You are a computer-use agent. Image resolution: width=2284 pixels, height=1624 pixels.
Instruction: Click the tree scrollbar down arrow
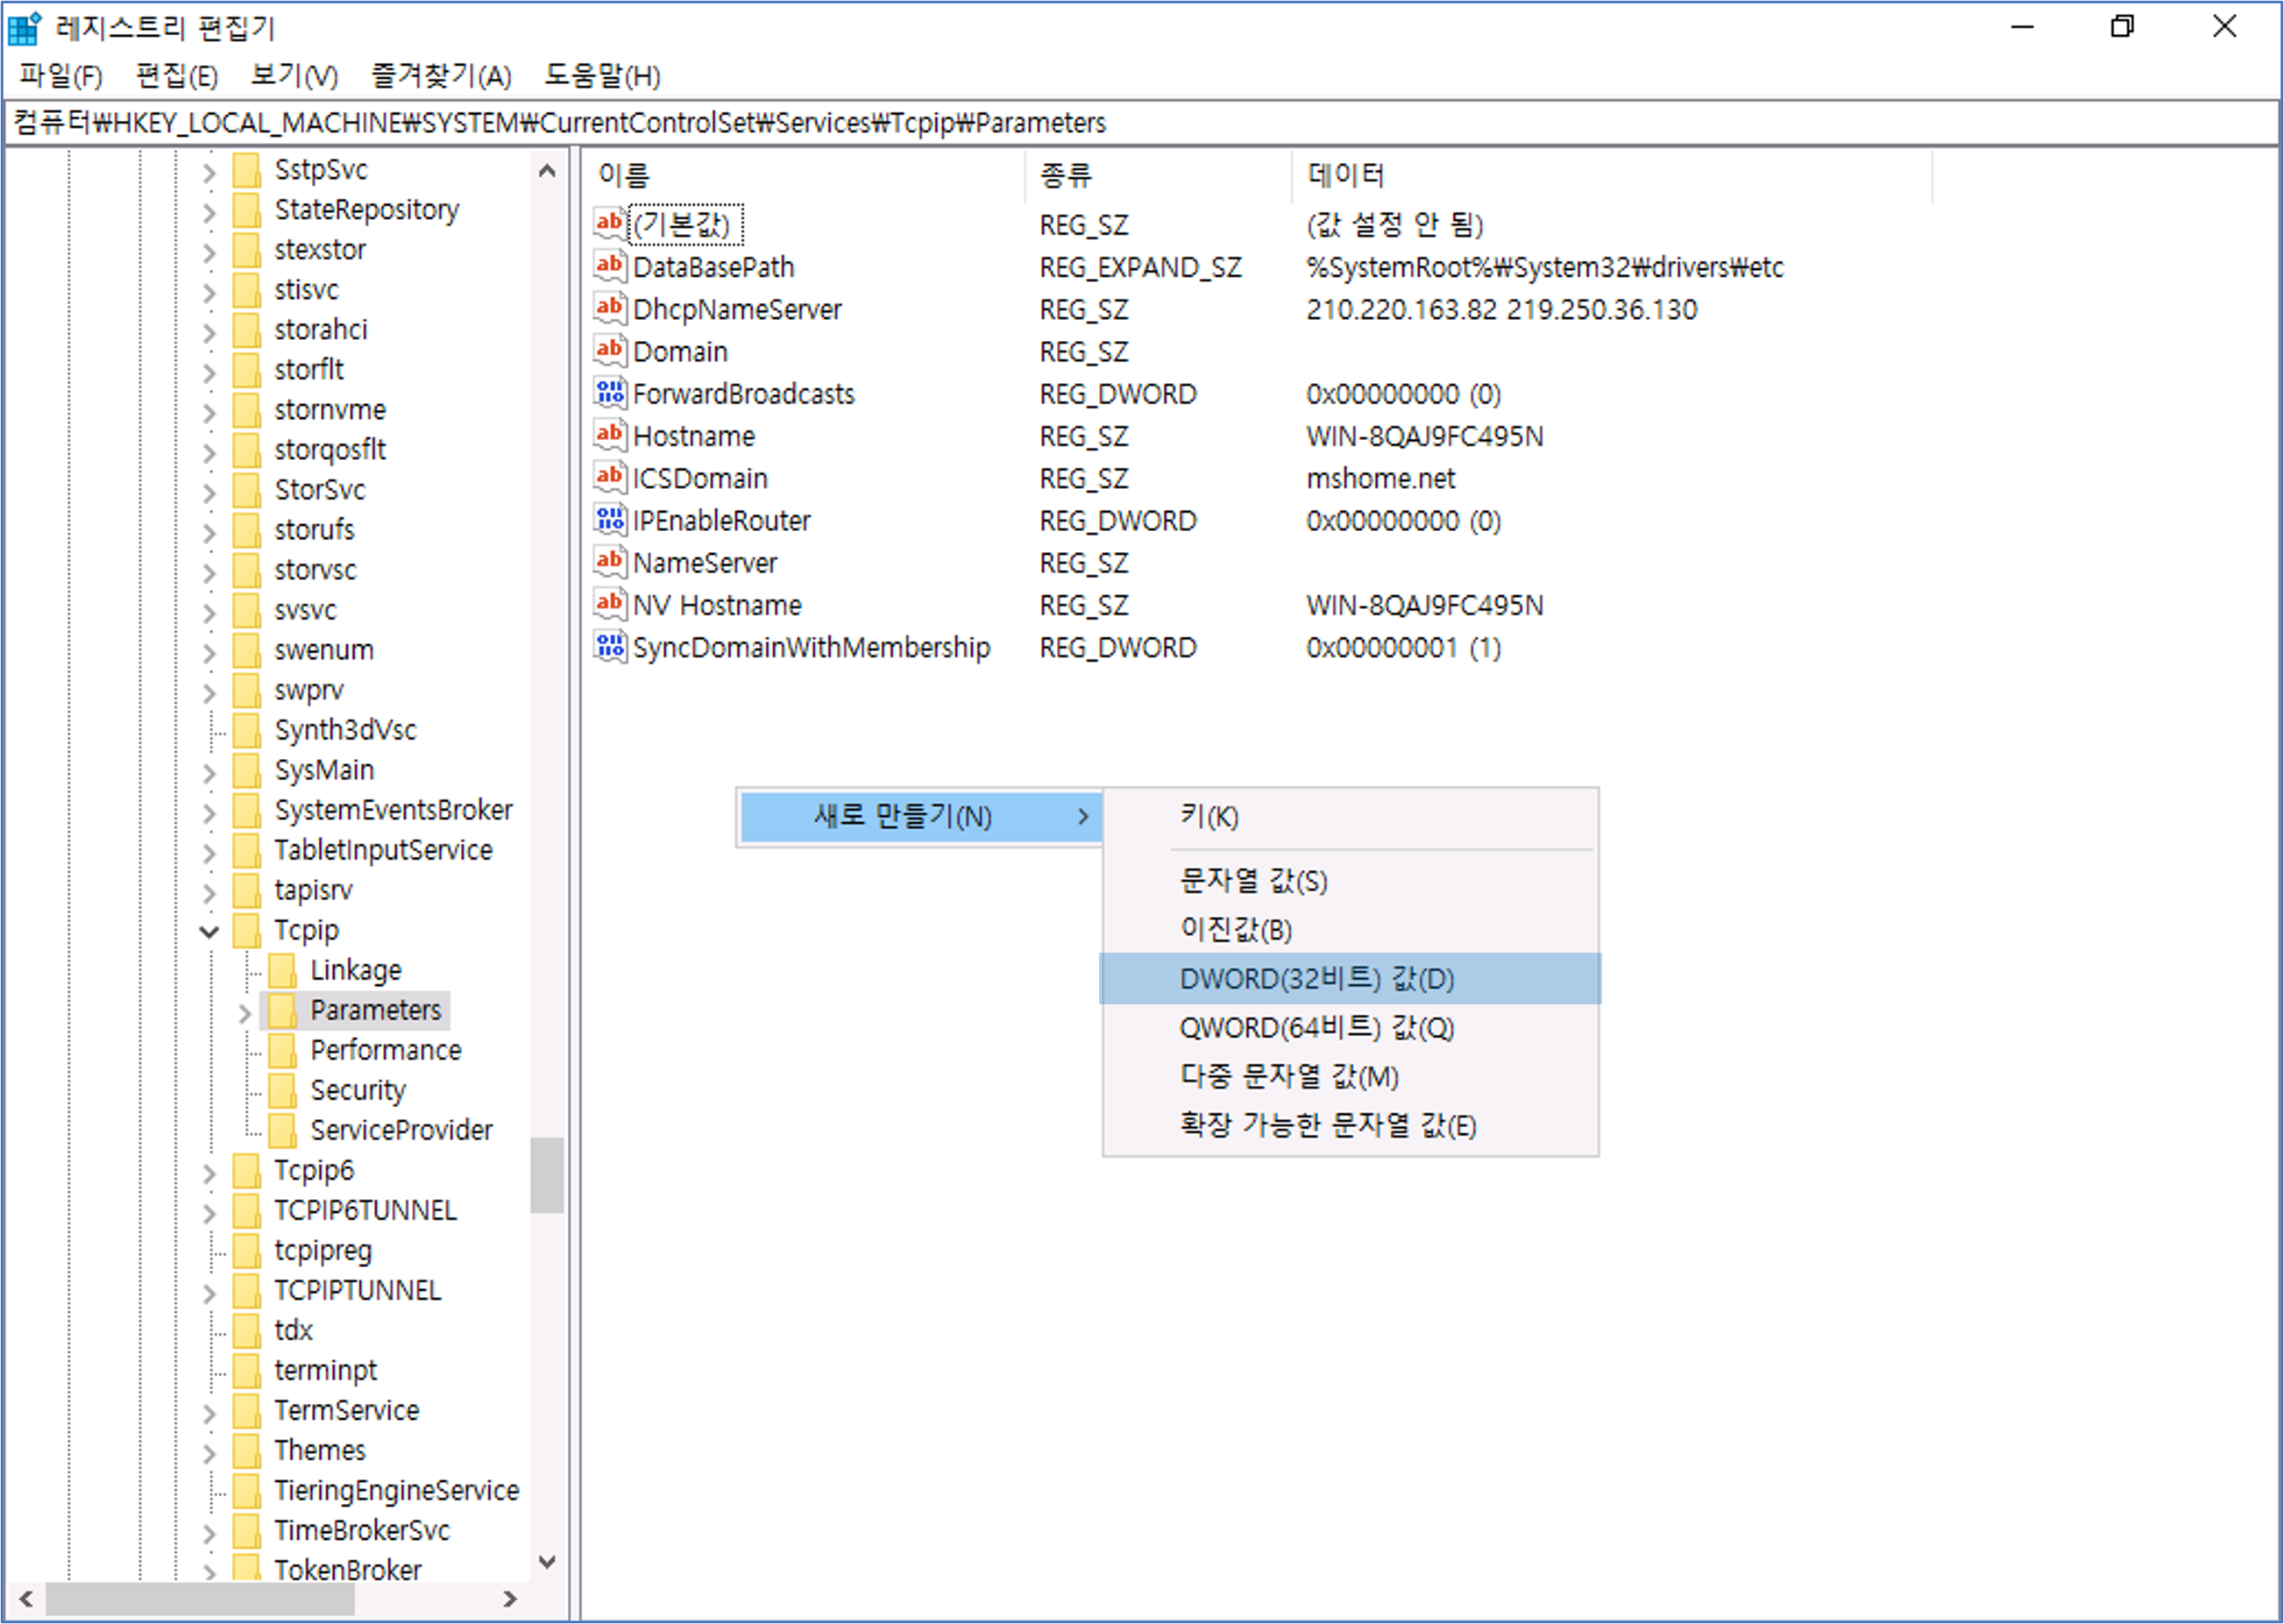[x=547, y=1562]
